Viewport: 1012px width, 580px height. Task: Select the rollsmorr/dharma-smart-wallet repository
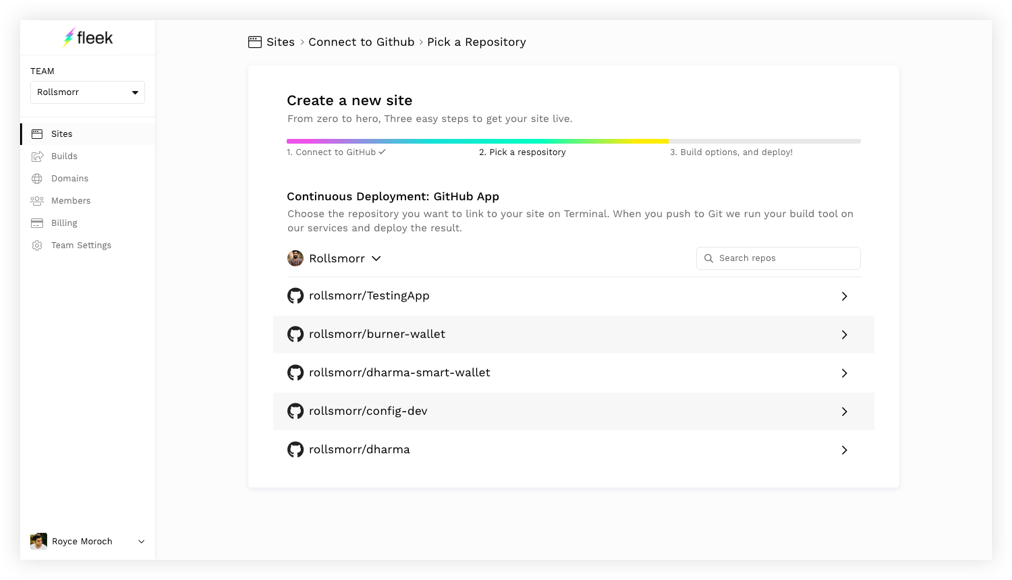(574, 373)
